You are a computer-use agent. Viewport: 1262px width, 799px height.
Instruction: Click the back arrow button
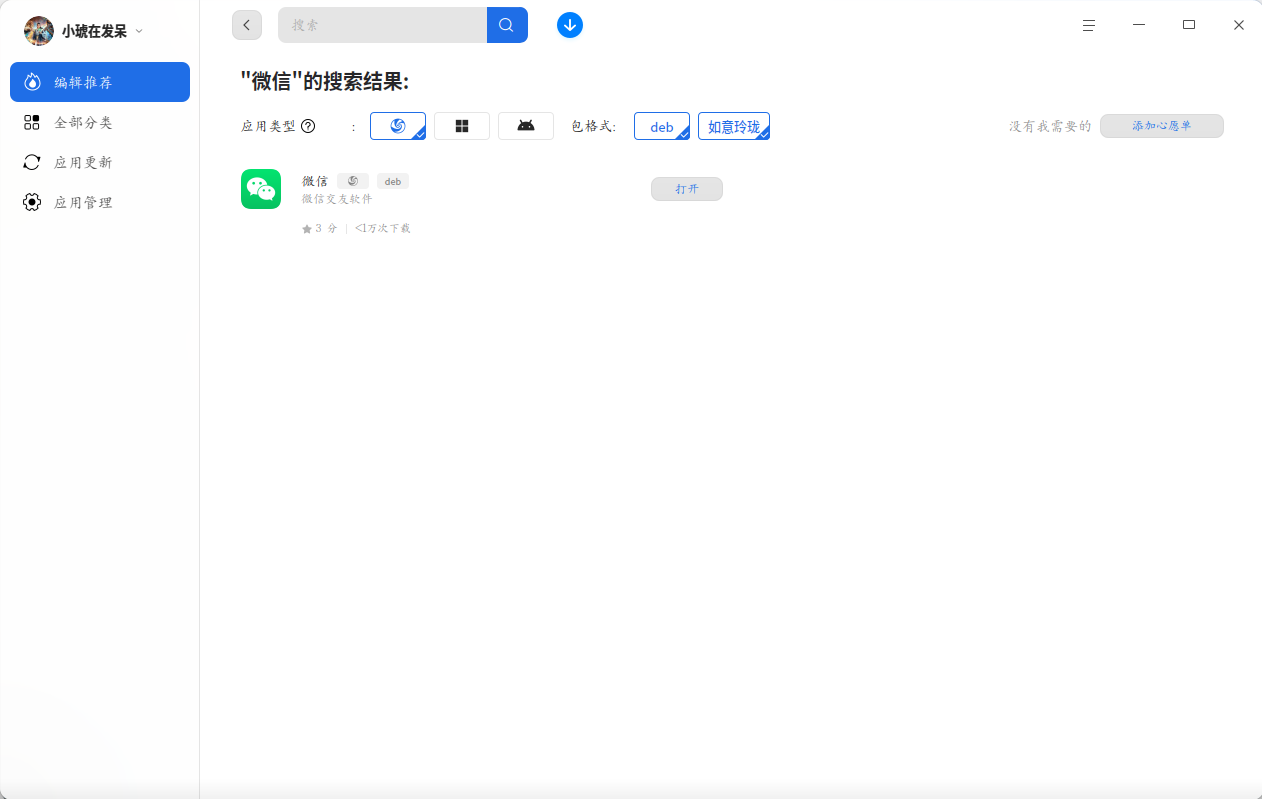pos(247,25)
